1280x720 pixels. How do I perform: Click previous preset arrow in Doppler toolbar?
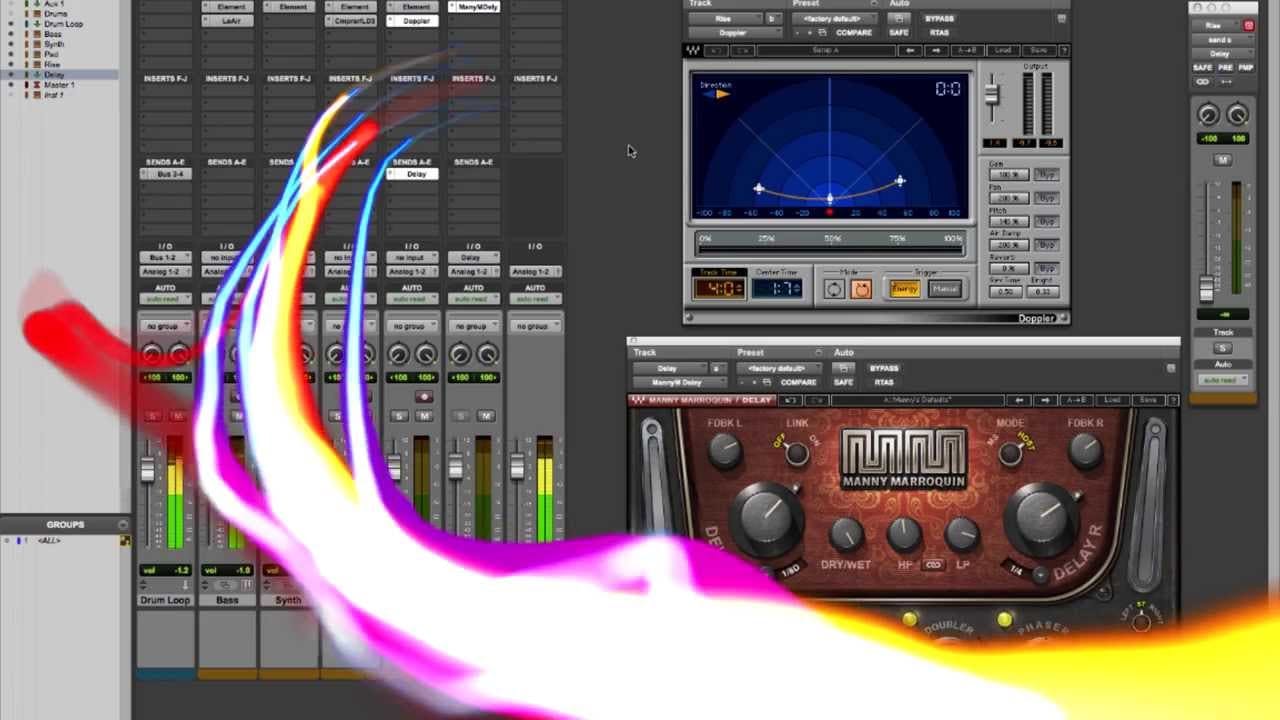909,50
